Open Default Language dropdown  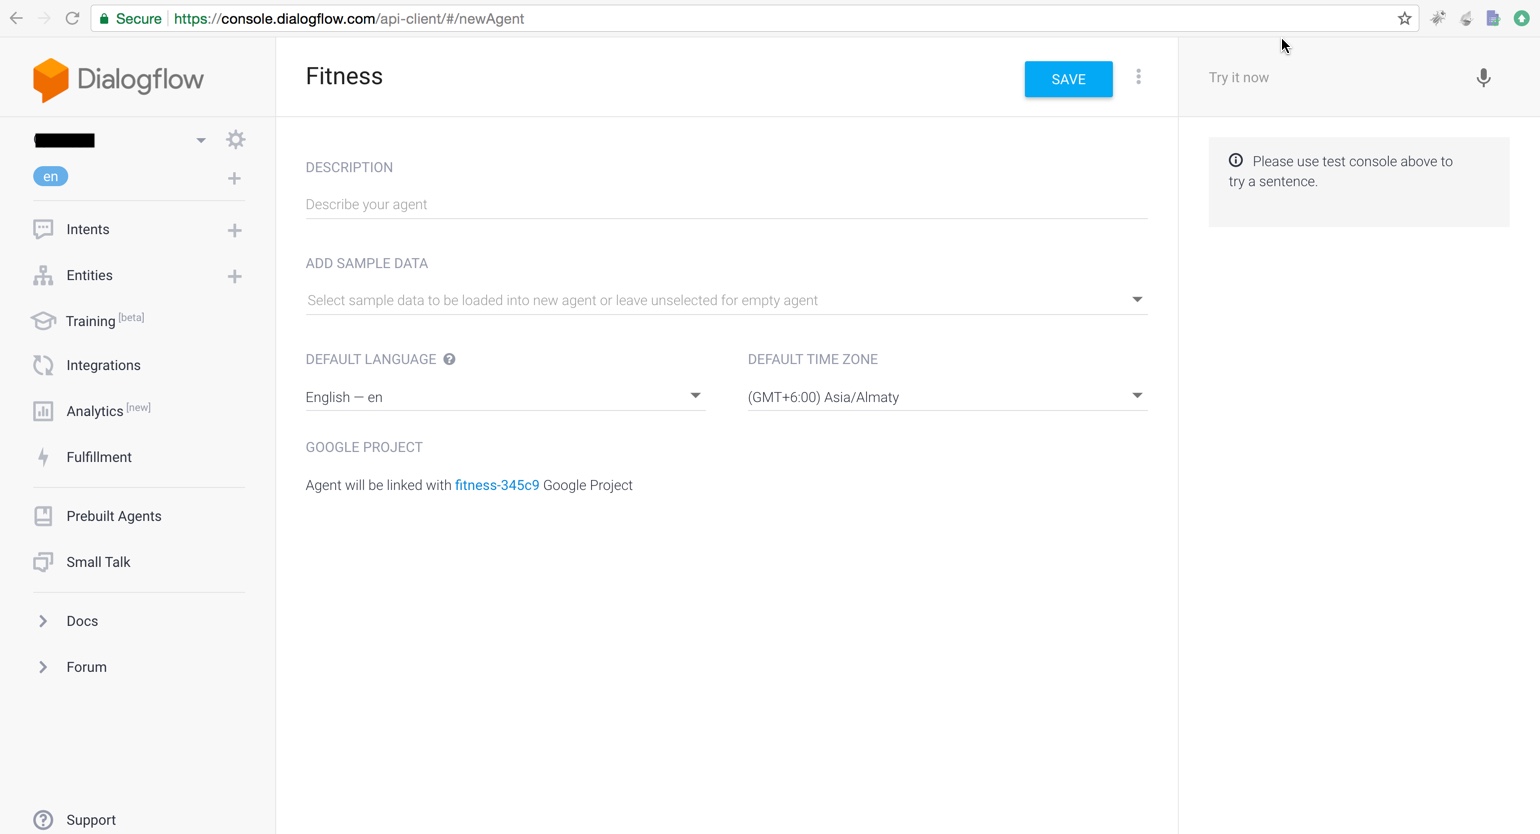coord(505,397)
